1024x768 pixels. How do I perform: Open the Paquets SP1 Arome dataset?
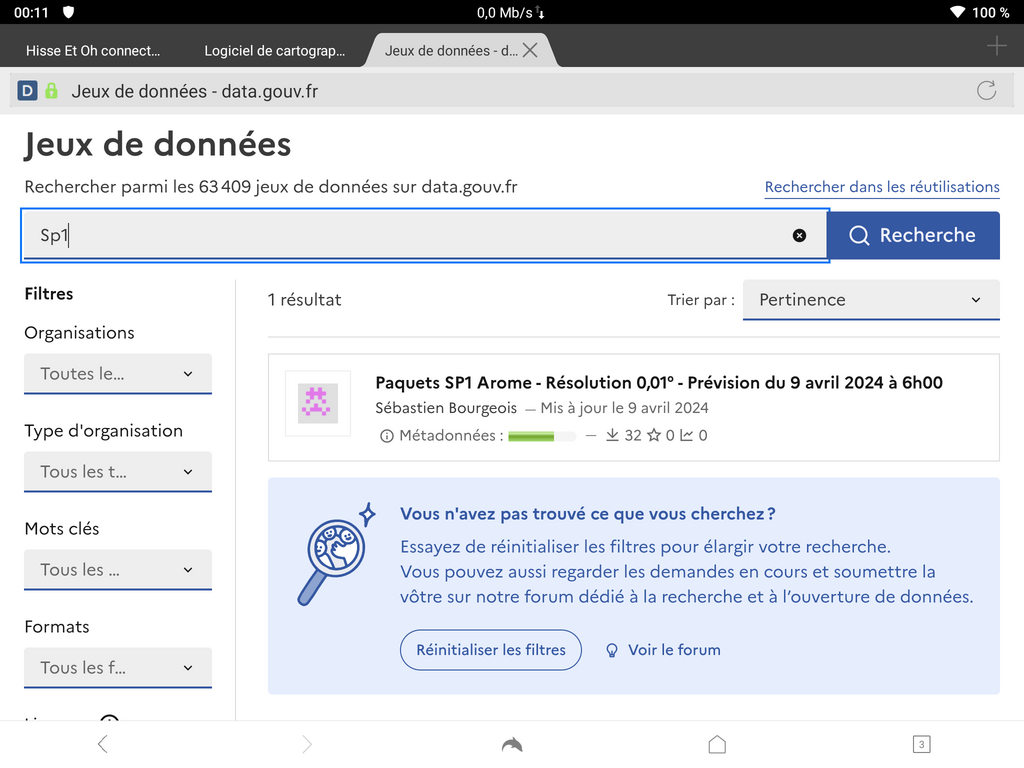tap(659, 383)
